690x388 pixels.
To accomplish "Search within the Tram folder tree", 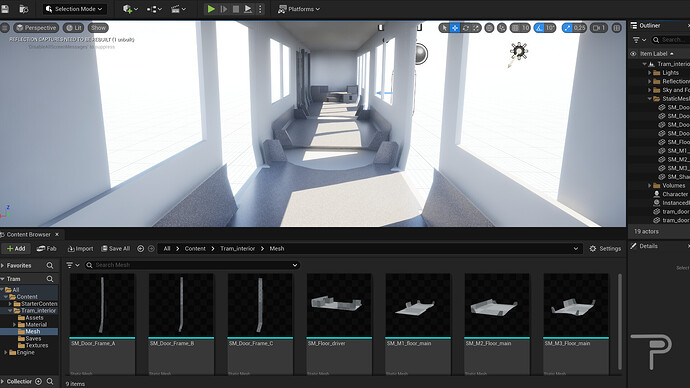I will (x=50, y=279).
